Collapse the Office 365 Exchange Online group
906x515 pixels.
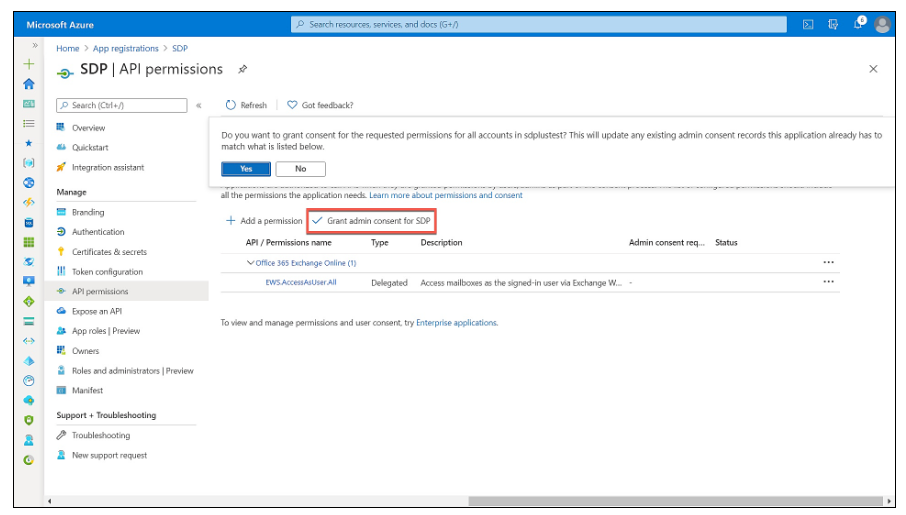[x=250, y=263]
